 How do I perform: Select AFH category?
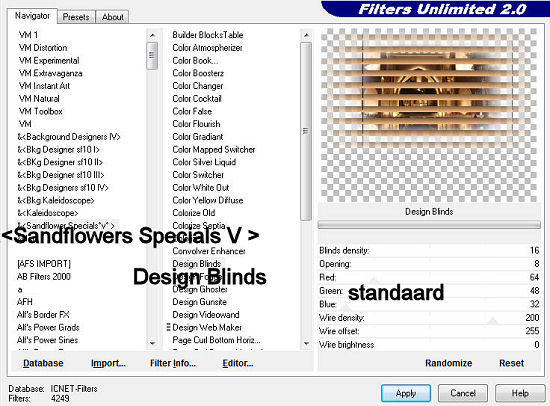click(x=25, y=302)
